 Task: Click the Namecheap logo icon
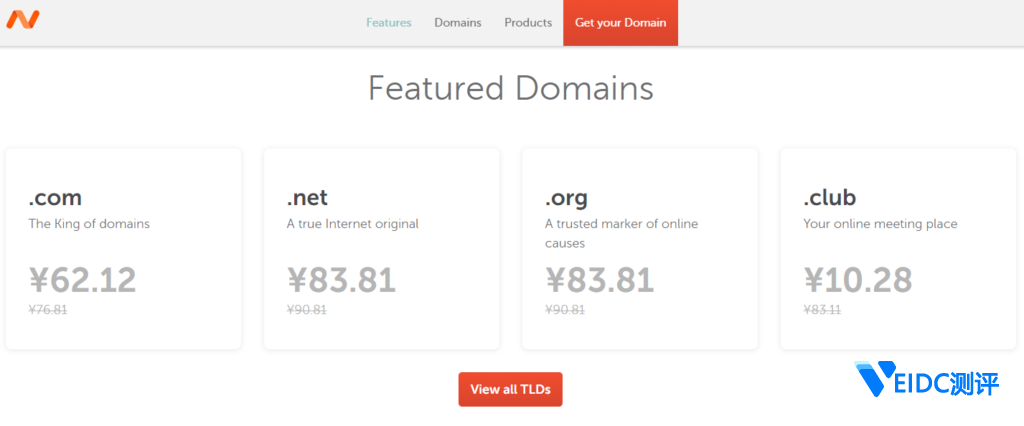point(23,19)
